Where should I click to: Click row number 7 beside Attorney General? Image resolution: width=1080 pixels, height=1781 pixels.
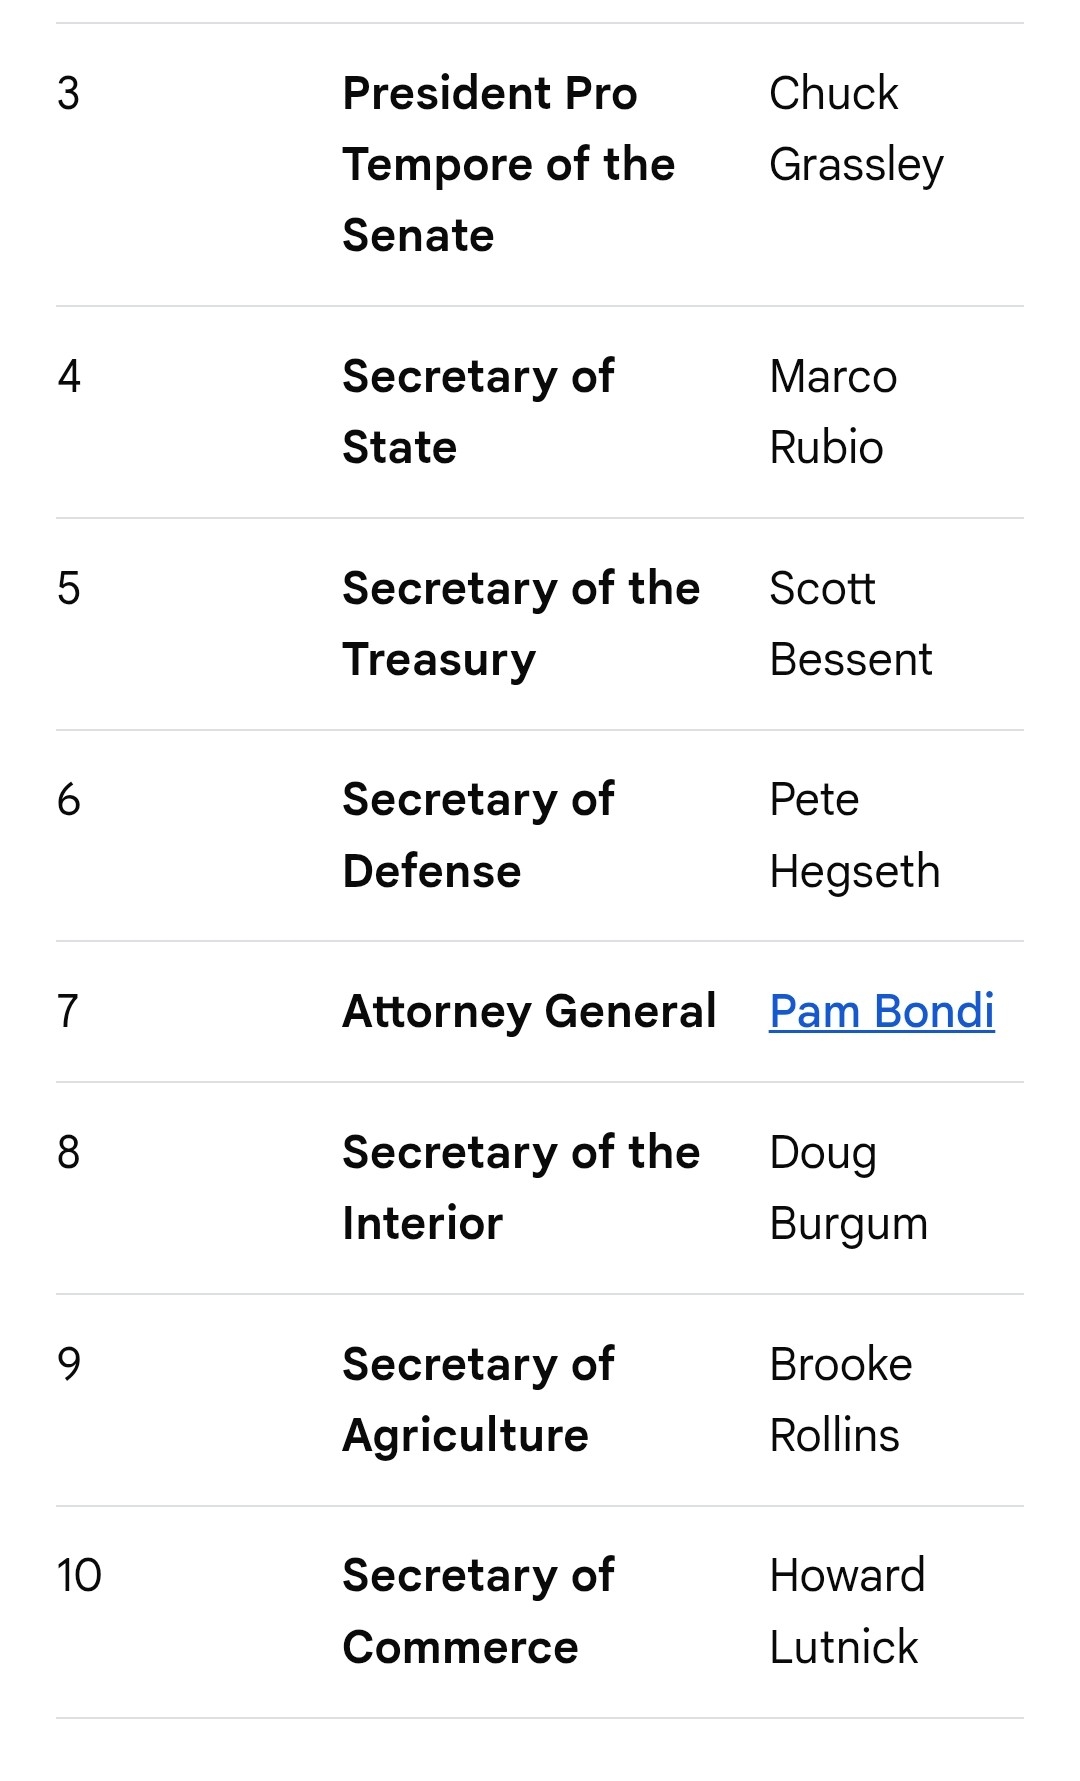click(68, 1011)
